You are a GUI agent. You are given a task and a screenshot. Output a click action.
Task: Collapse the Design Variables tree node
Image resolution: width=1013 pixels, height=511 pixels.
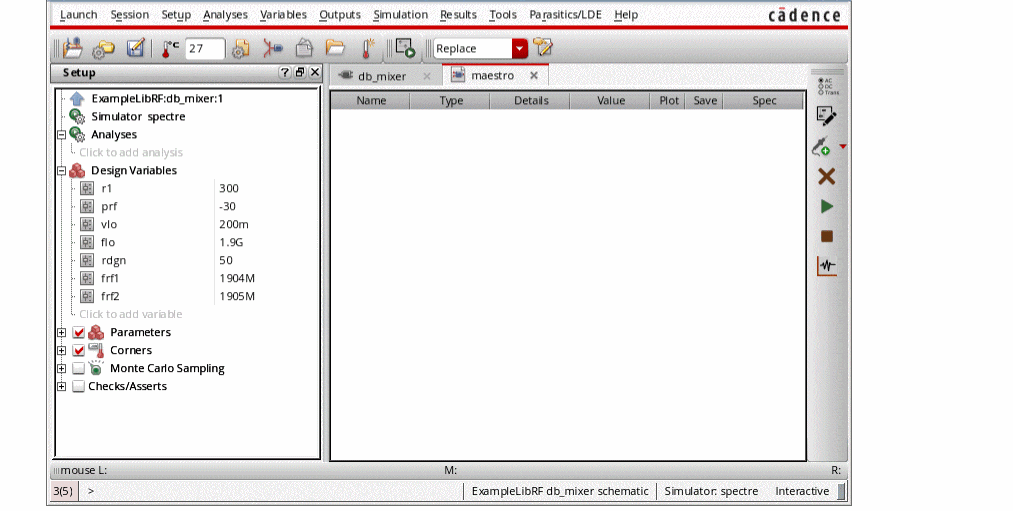pos(61,171)
